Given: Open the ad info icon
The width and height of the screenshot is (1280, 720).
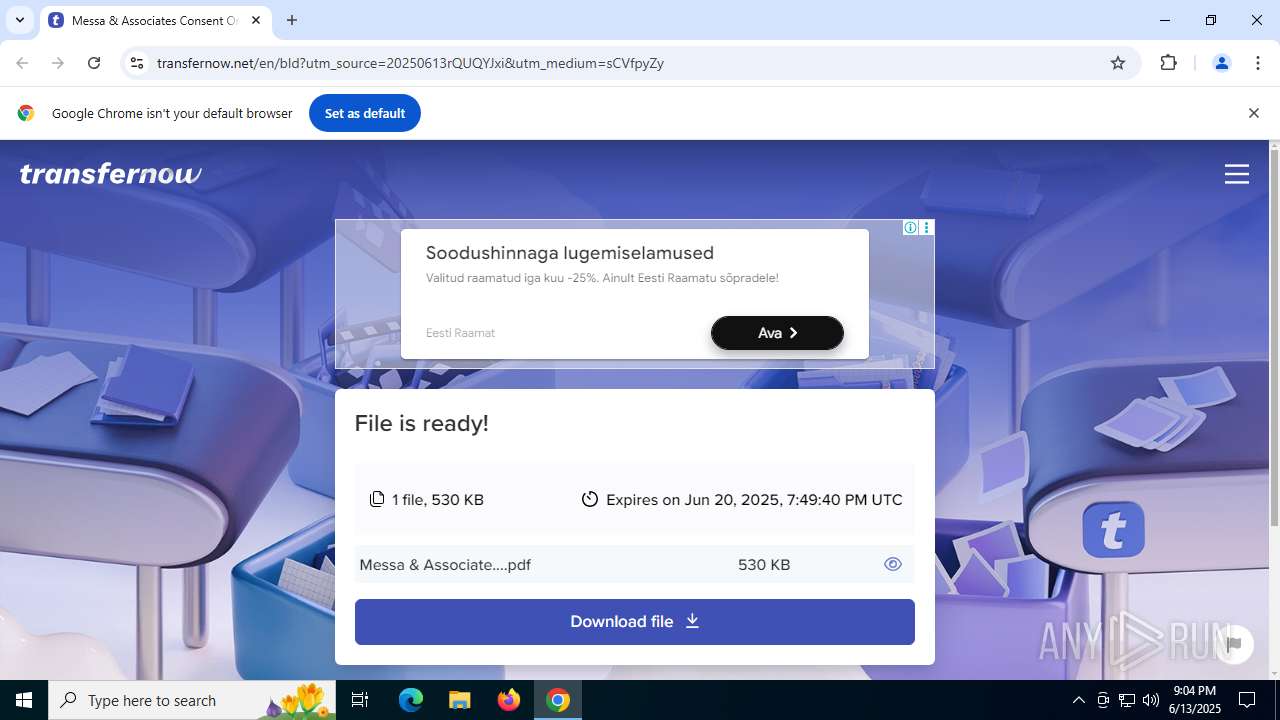Looking at the screenshot, I should click(x=910, y=228).
